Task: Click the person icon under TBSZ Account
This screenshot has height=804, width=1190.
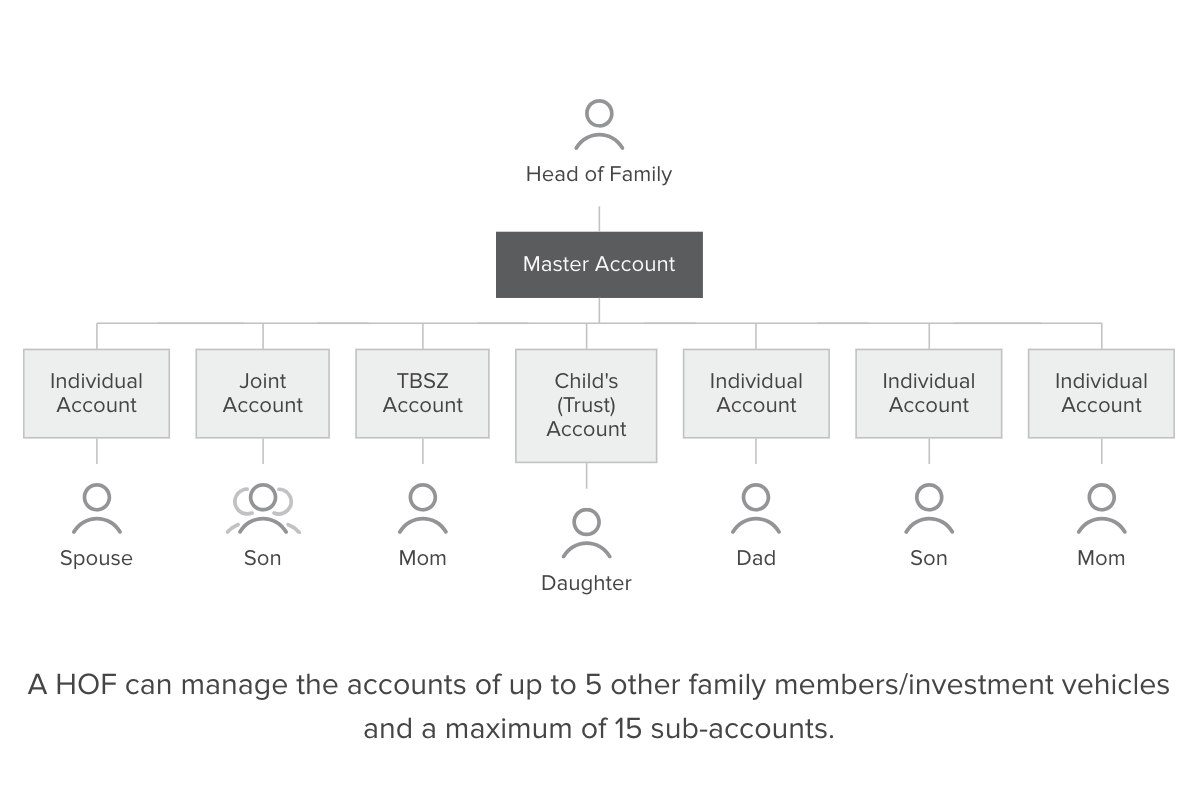Action: point(423,510)
